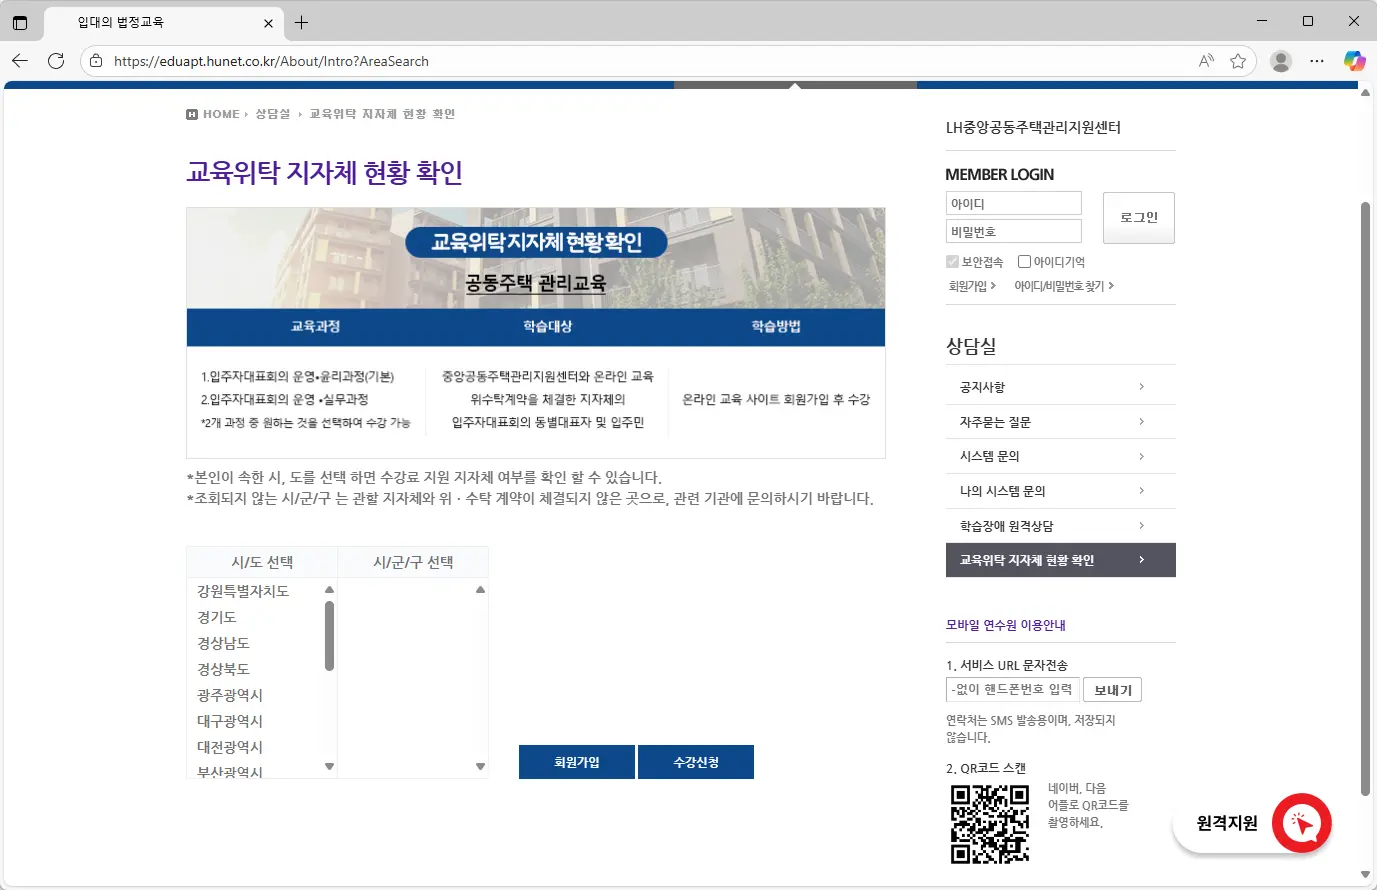Open the browser profile account icon
Image resolution: width=1377 pixels, height=890 pixels.
pyautogui.click(x=1281, y=61)
